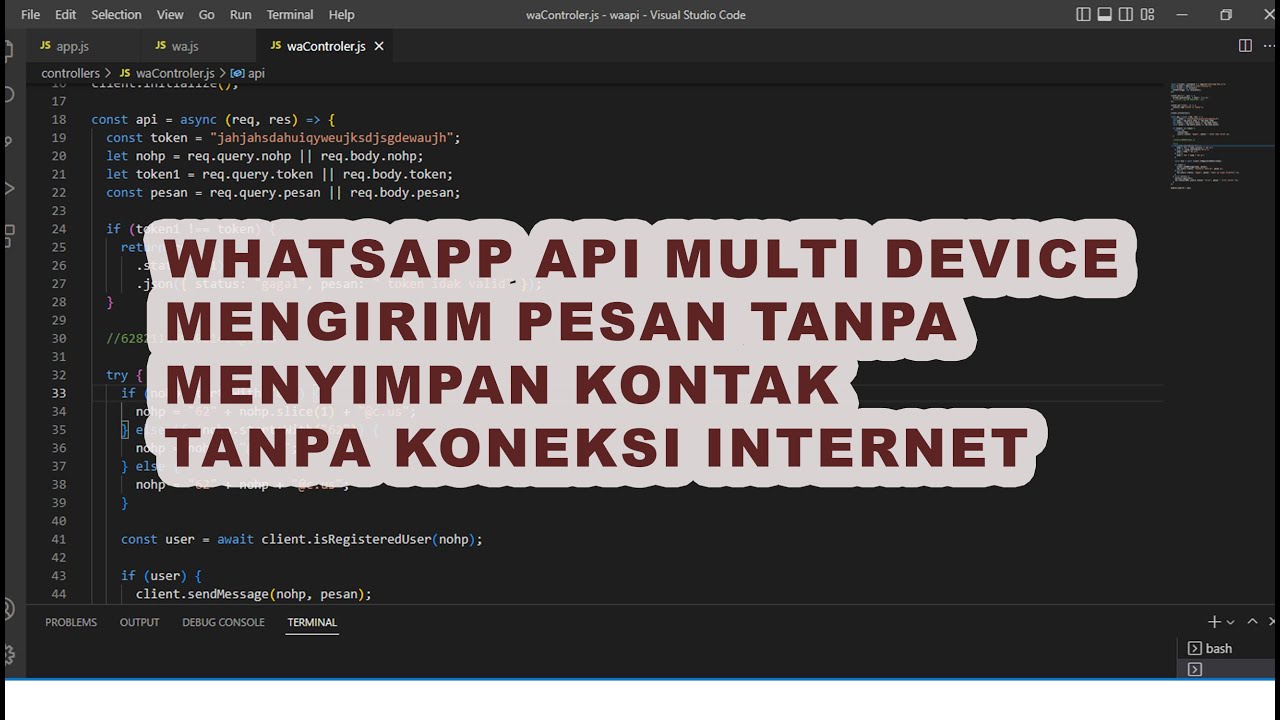Screen dimensions: 1280x720
Task: Select the bash terminal entry
Action: 1226,648
